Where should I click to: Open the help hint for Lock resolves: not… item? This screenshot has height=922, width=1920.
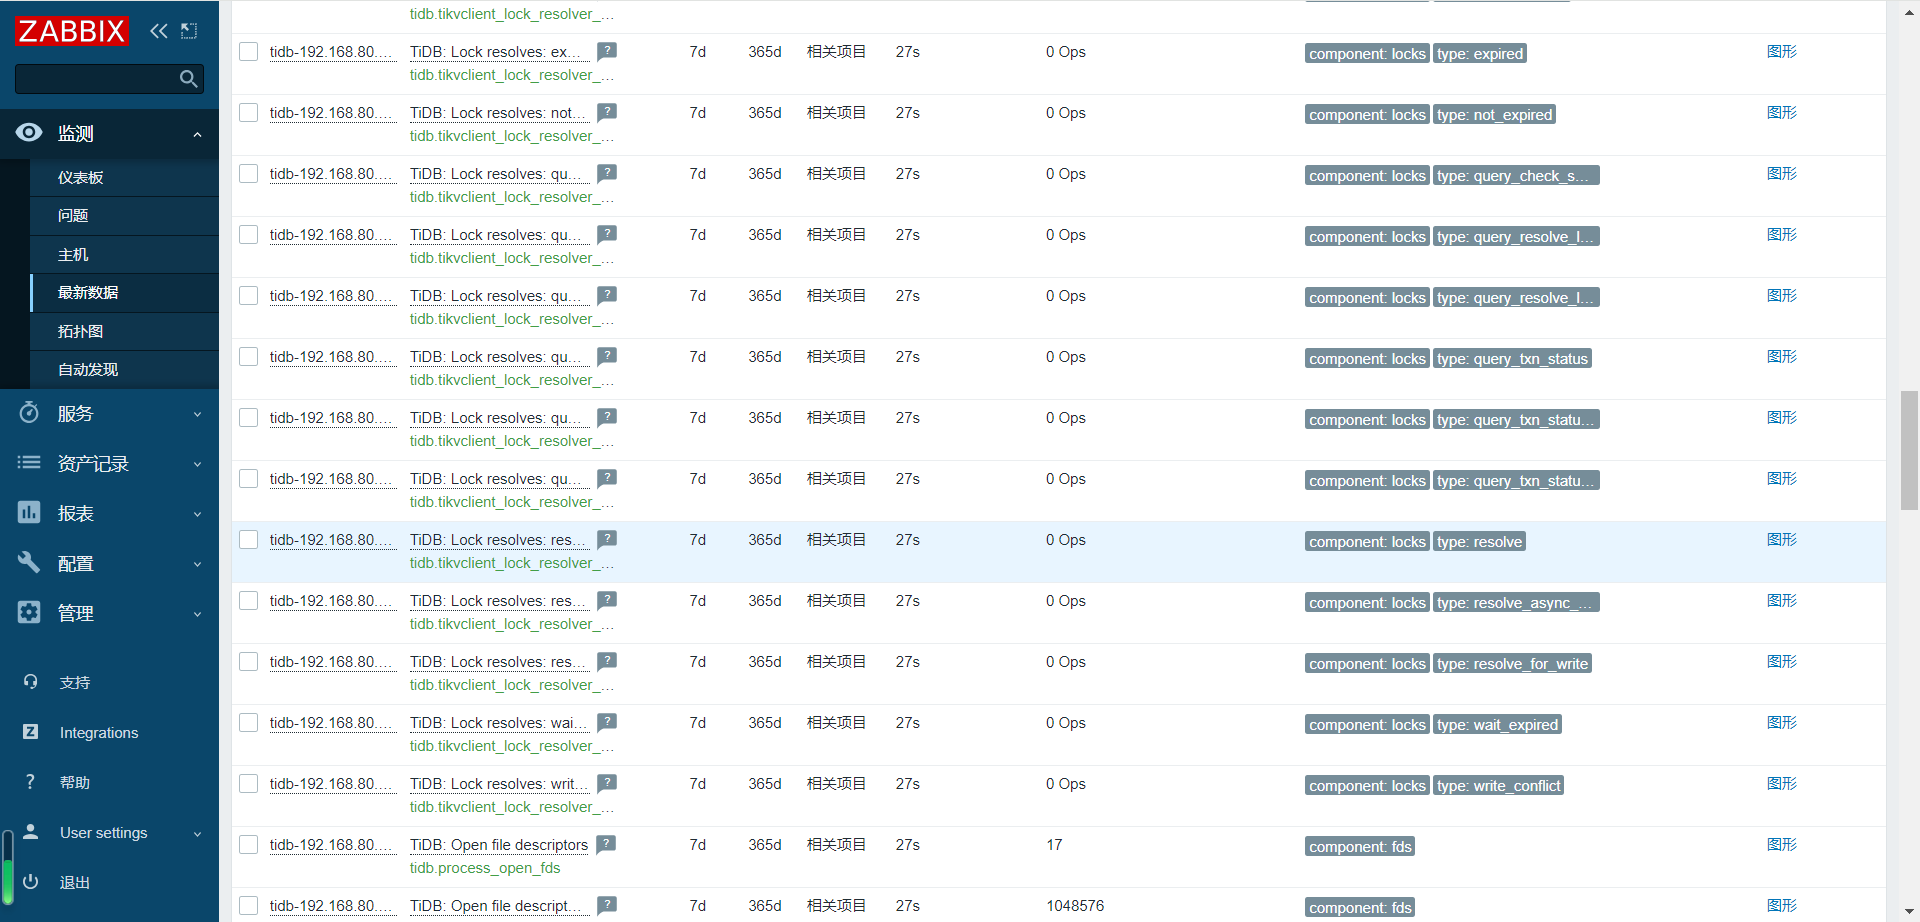tap(607, 112)
